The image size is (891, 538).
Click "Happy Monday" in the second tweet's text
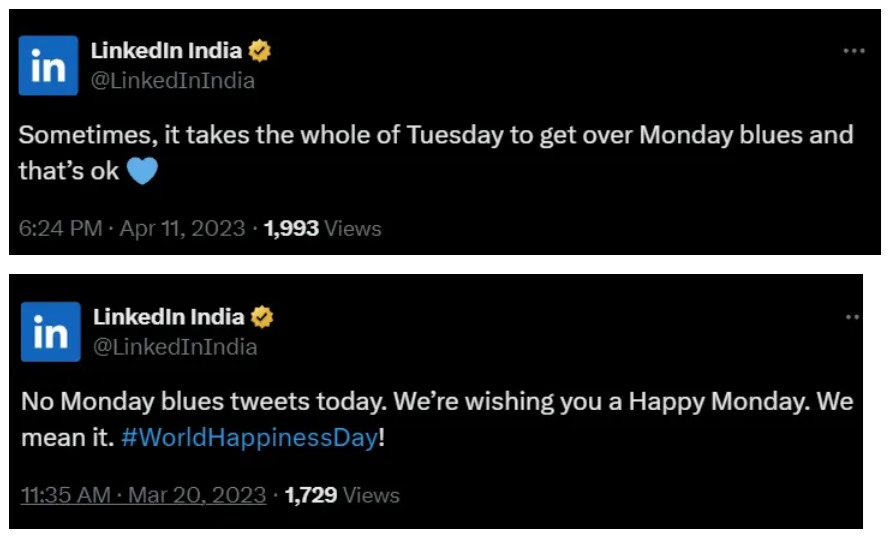click(x=720, y=403)
